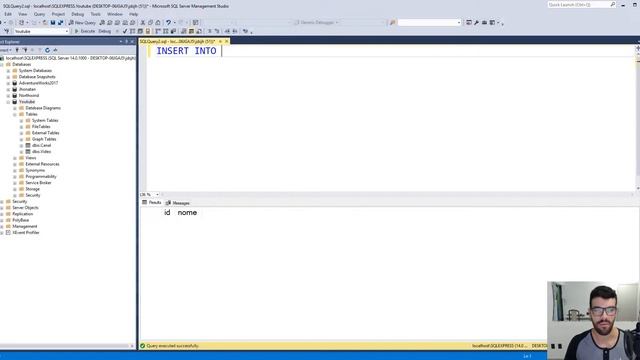This screenshot has height=360, width=640.
Task: Open the Window menu
Action: point(115,14)
